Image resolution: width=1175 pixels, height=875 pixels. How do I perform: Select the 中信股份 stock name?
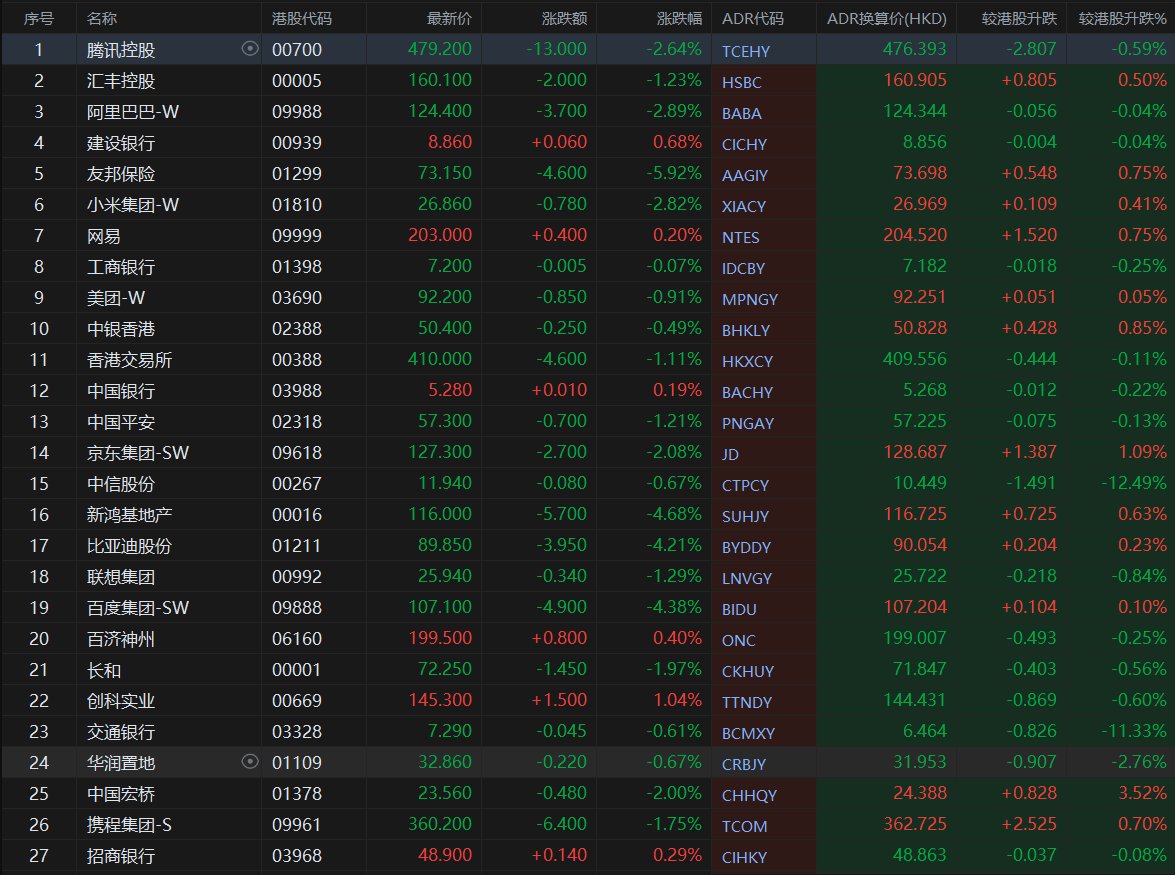pos(121,484)
